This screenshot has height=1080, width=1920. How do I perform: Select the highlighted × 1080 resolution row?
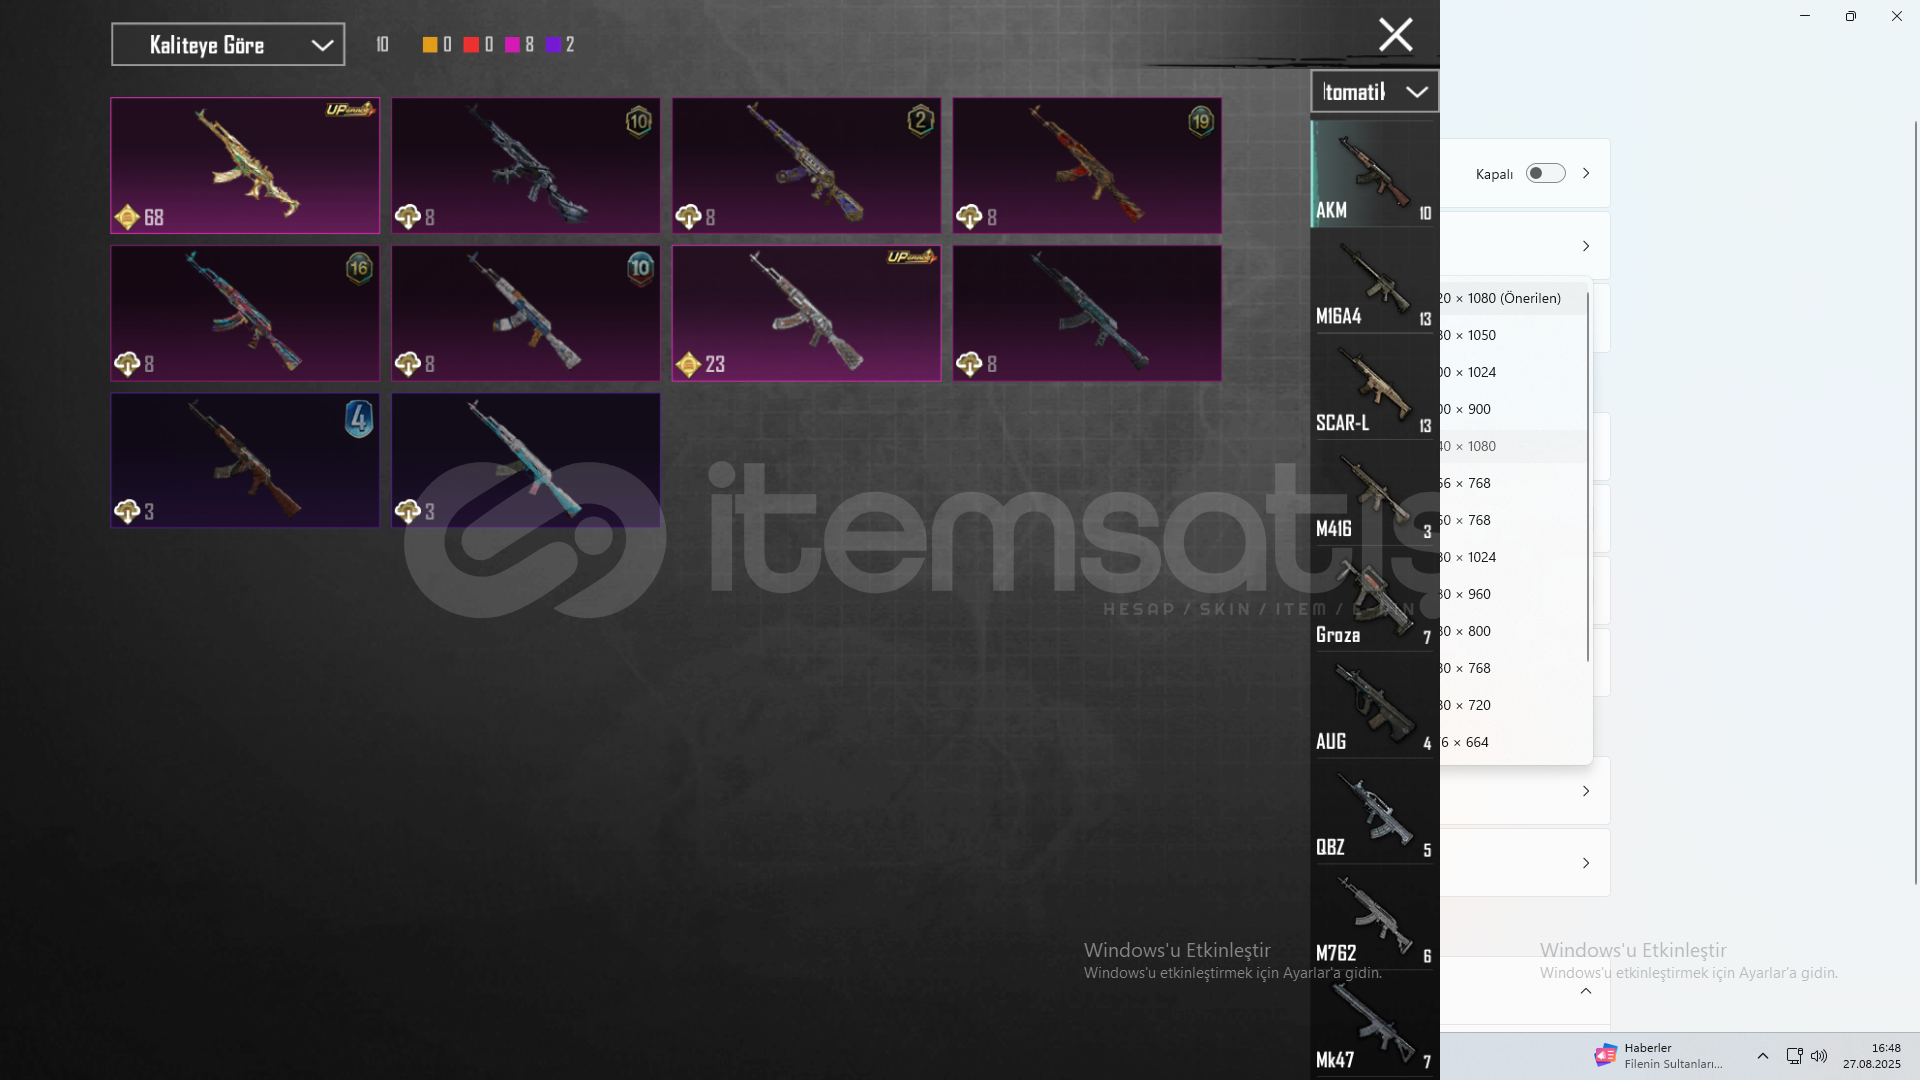(1512, 446)
